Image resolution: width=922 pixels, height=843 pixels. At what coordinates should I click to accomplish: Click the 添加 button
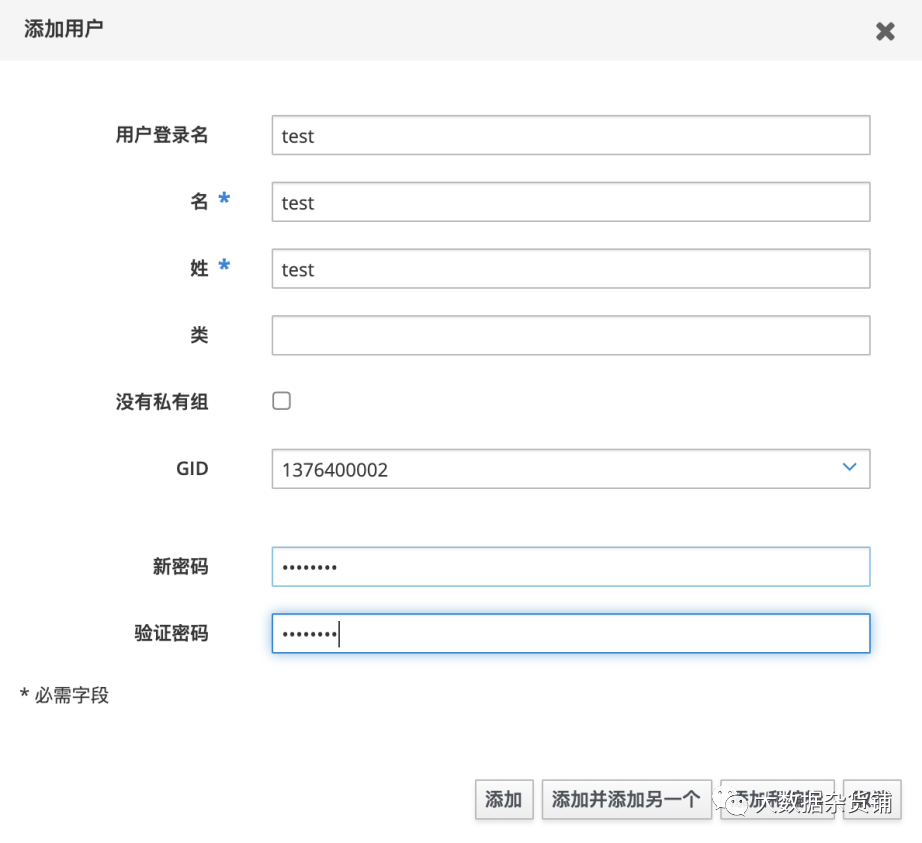click(504, 799)
